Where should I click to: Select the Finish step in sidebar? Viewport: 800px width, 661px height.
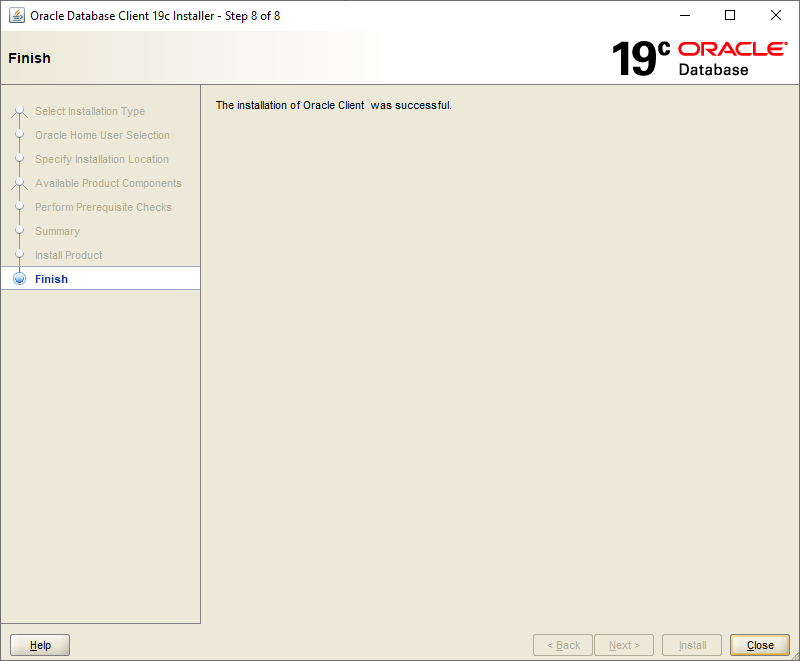tap(101, 278)
